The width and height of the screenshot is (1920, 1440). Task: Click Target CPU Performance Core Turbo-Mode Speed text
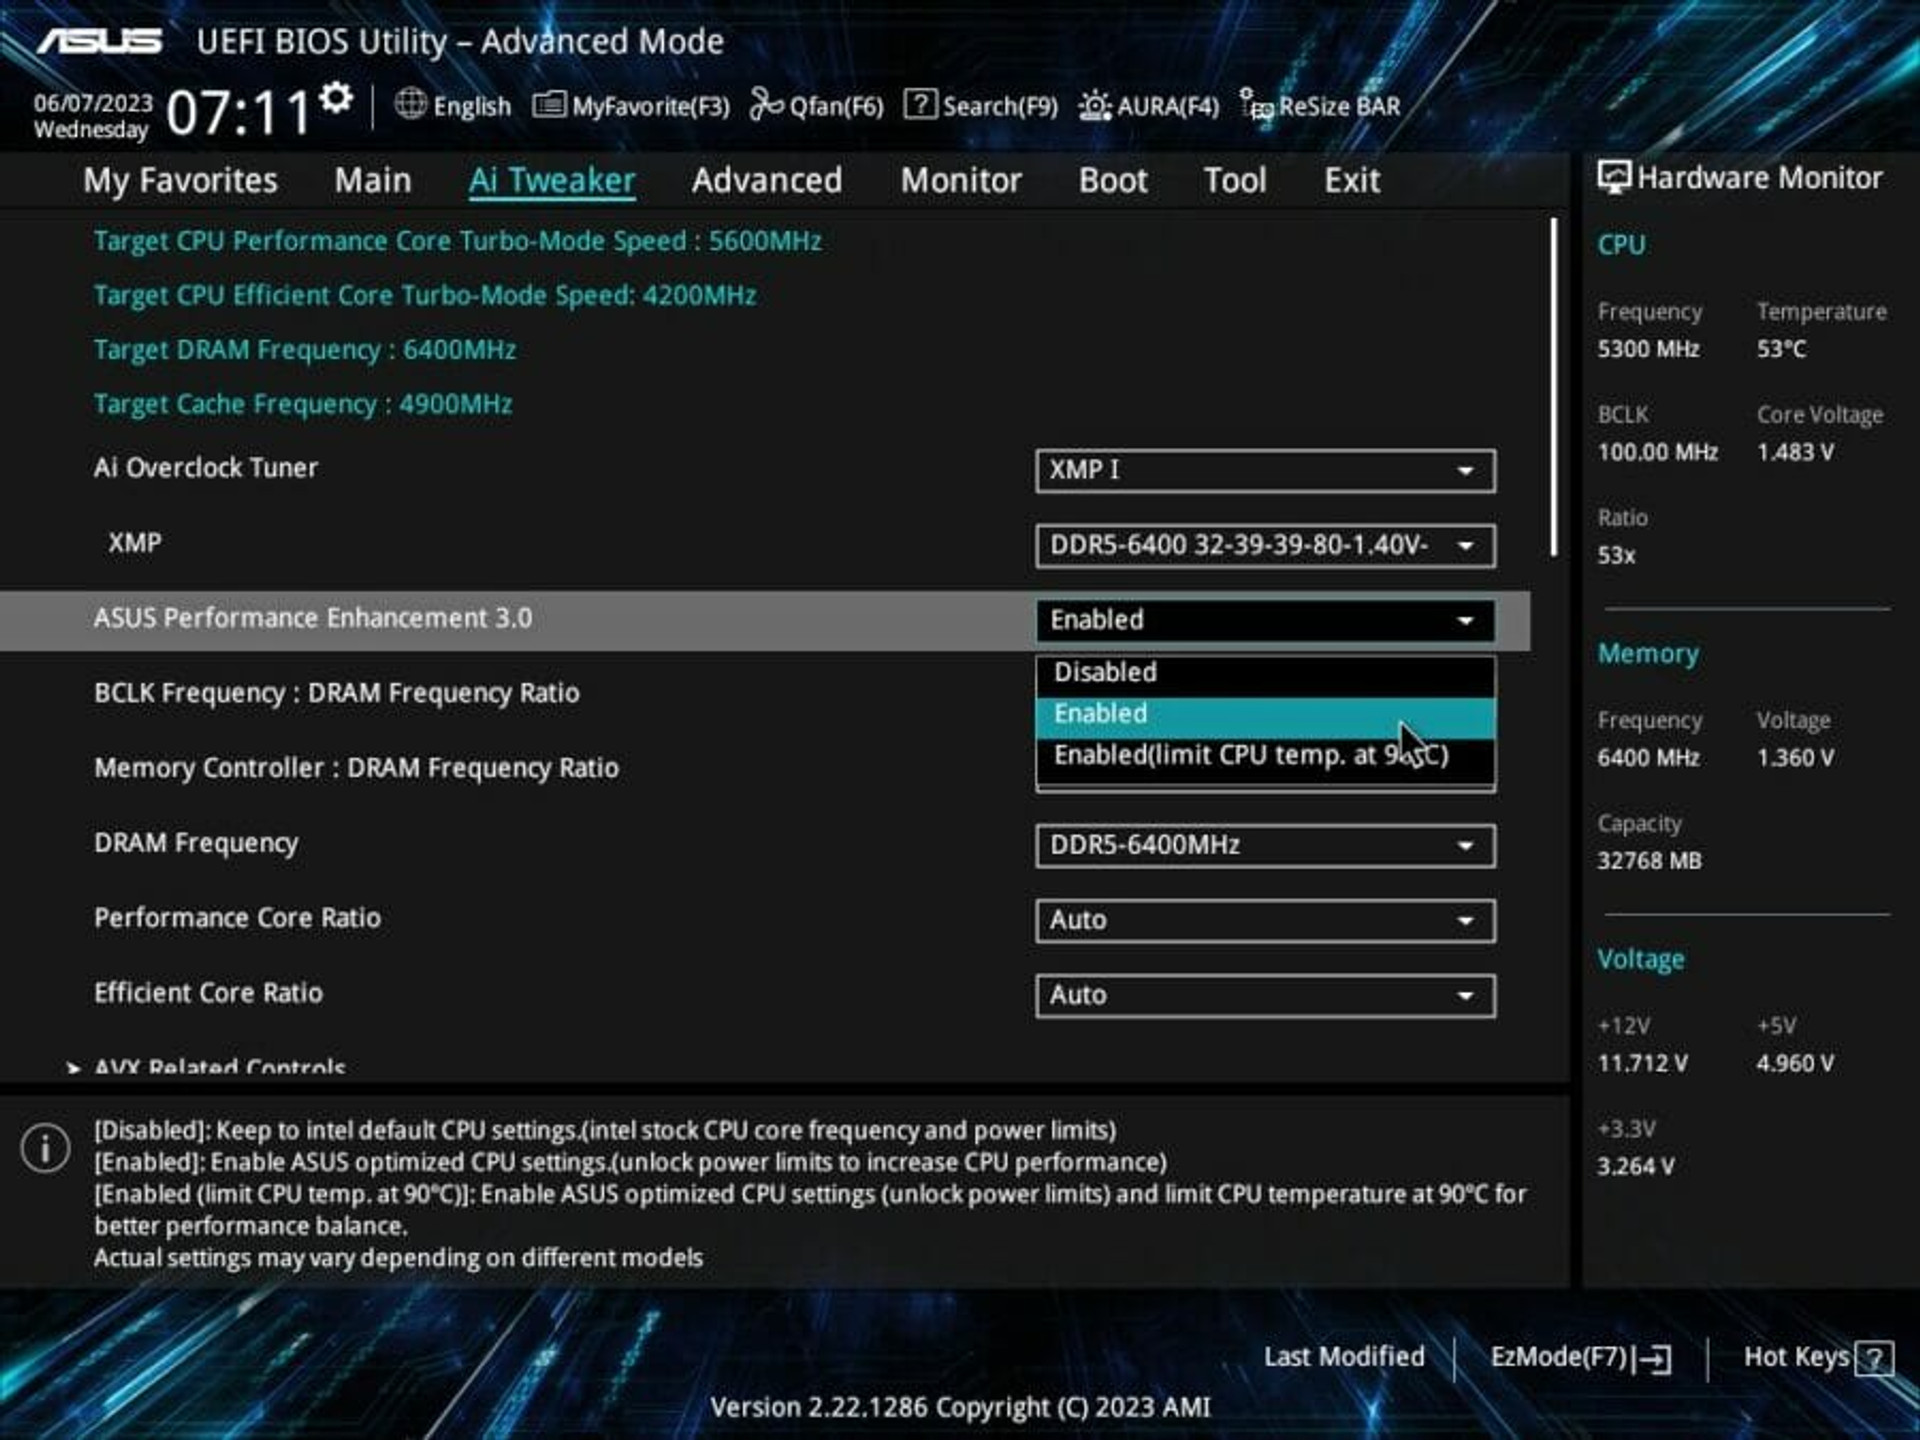458,241
